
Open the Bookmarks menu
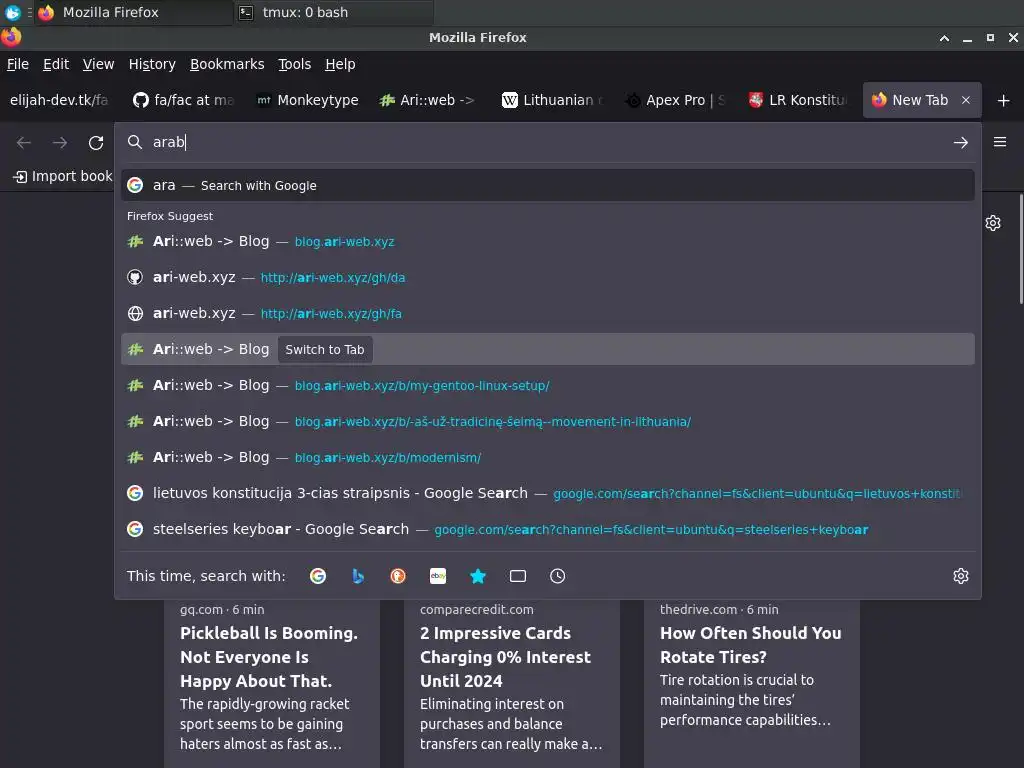(227, 64)
